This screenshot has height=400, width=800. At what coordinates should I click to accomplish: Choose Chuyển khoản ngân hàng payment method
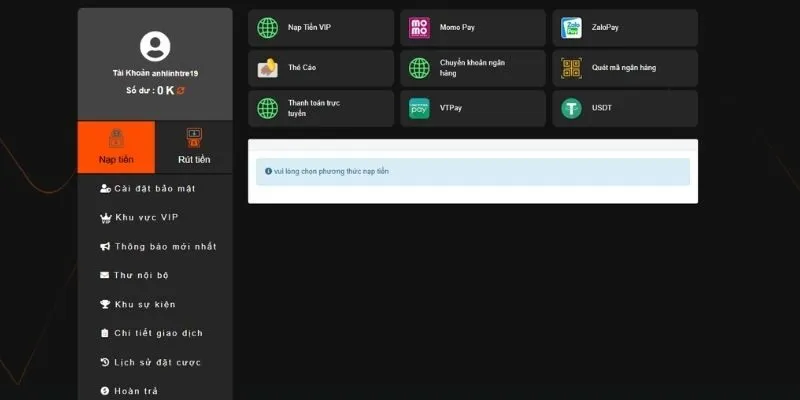tap(473, 68)
